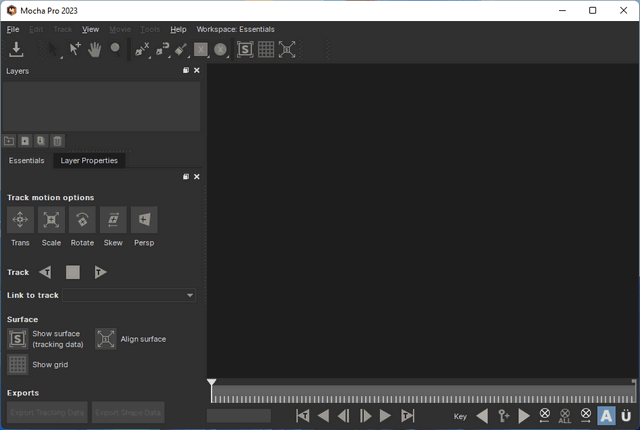This screenshot has height=430, width=640.
Task: Click Export Shape Data button
Action: [x=128, y=411]
